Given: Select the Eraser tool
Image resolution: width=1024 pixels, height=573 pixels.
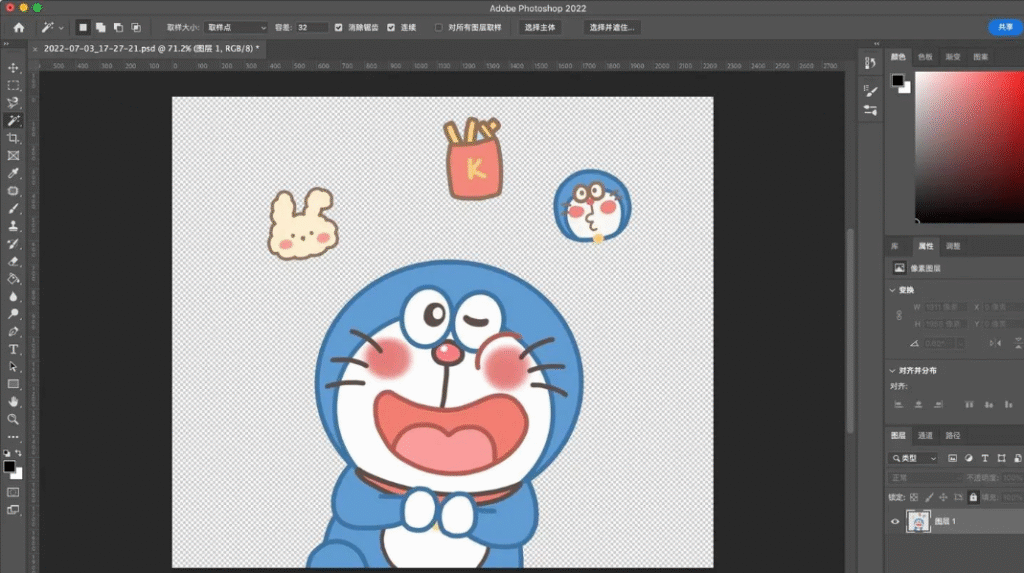Looking at the screenshot, I should [x=13, y=261].
